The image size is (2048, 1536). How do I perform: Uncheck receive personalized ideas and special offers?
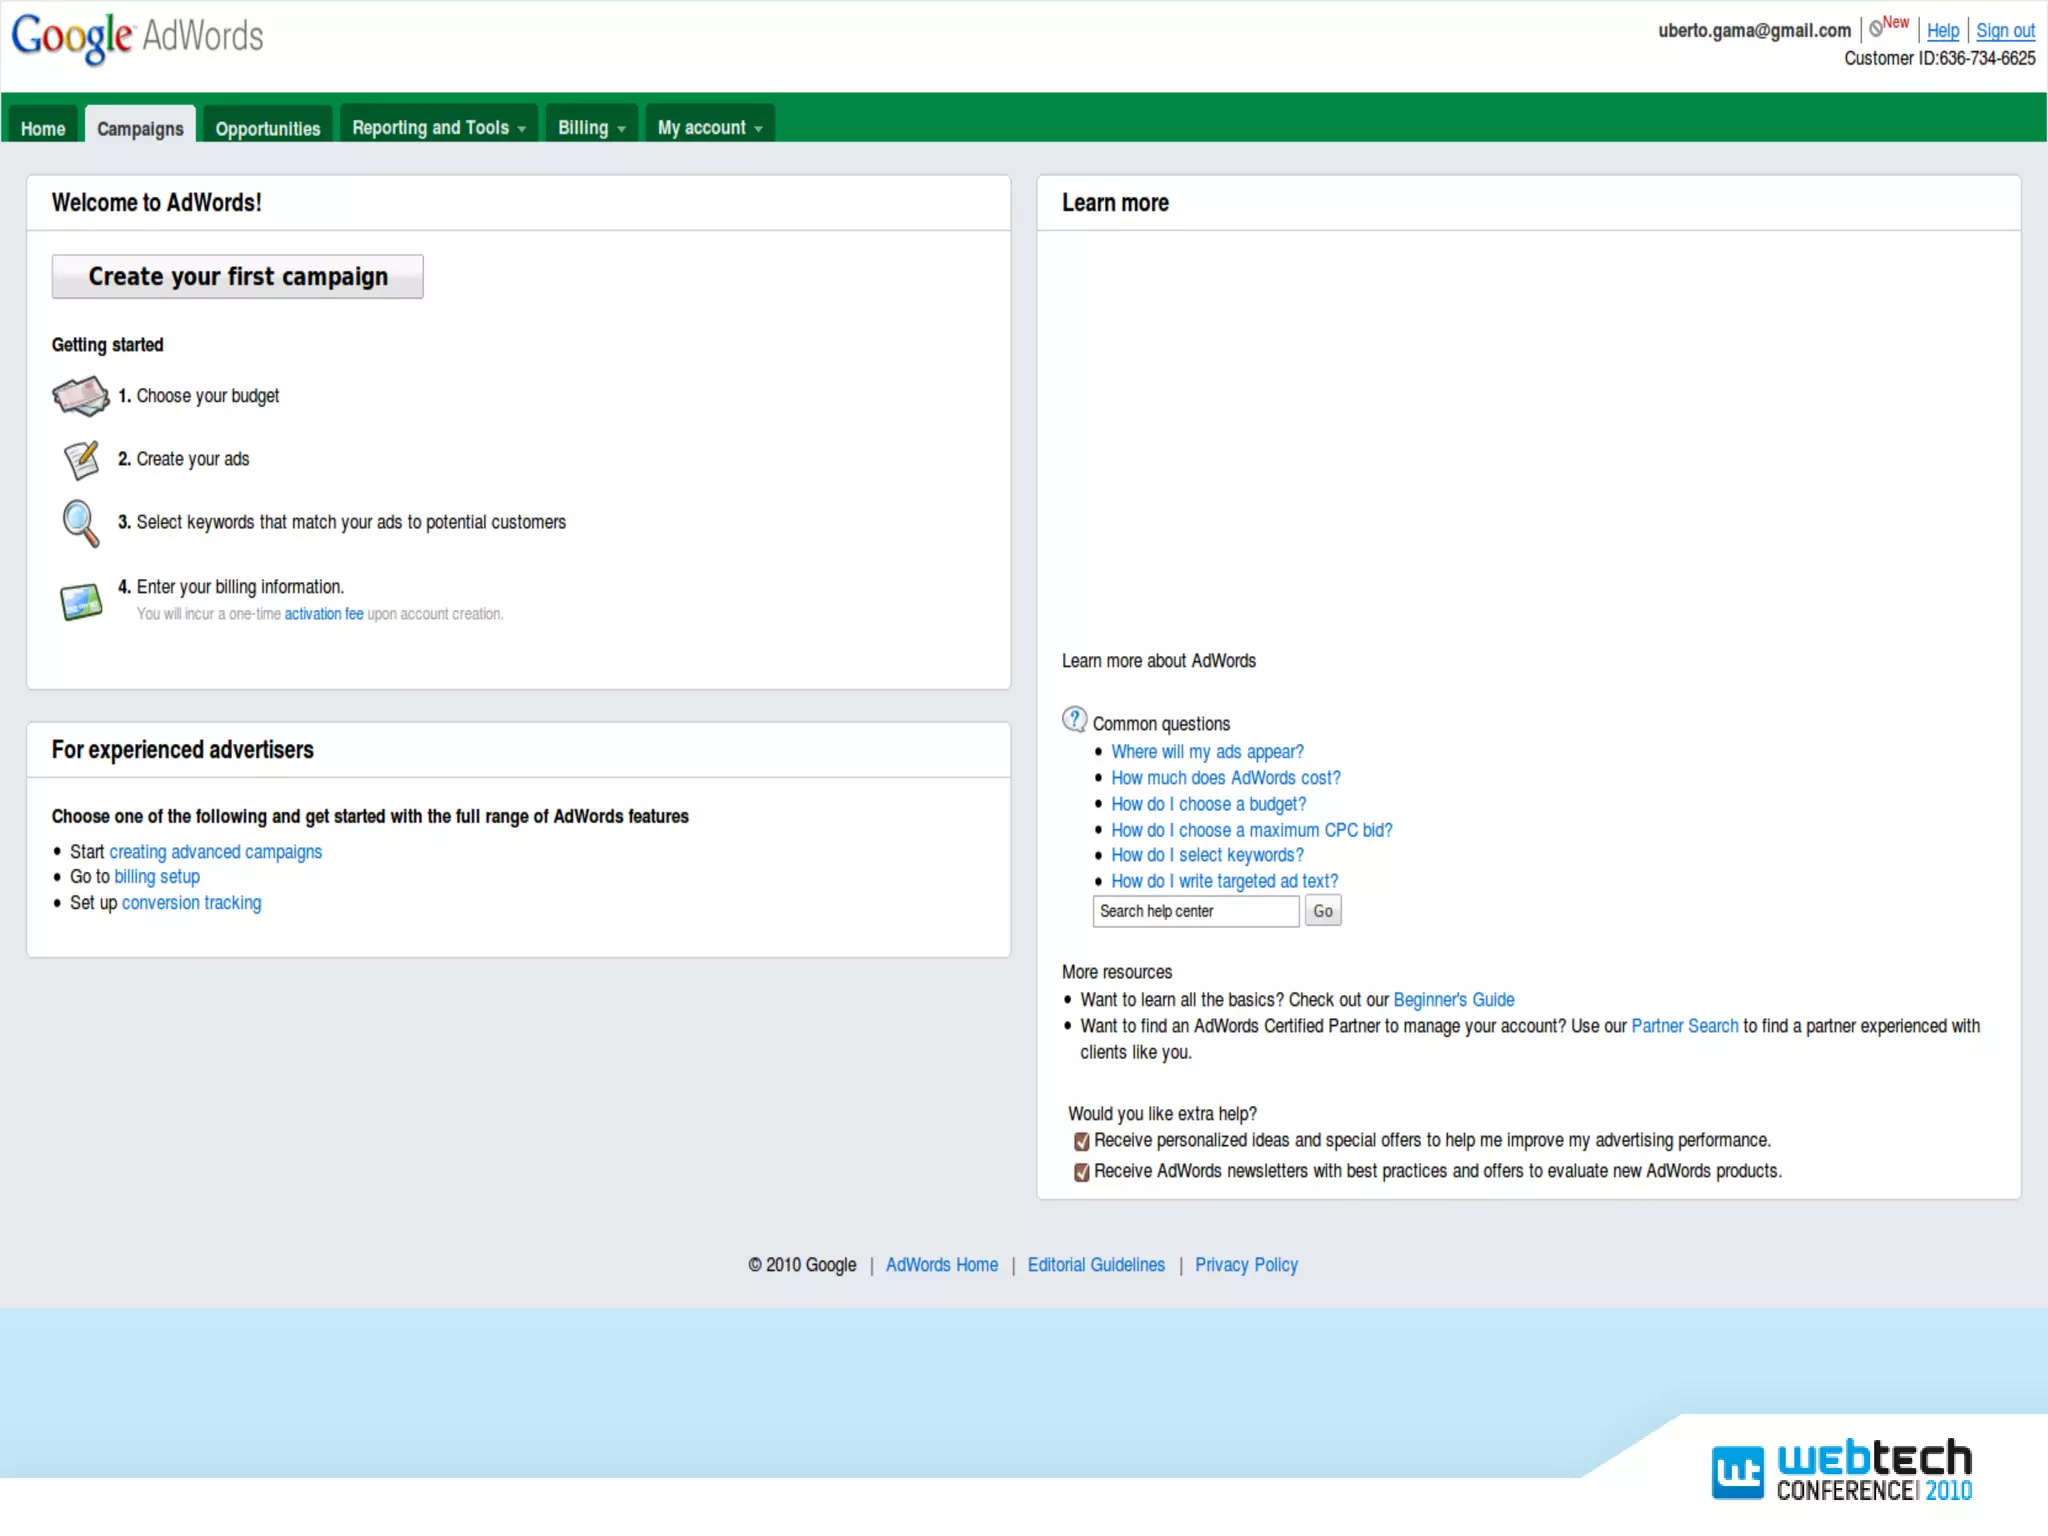click(1081, 1141)
